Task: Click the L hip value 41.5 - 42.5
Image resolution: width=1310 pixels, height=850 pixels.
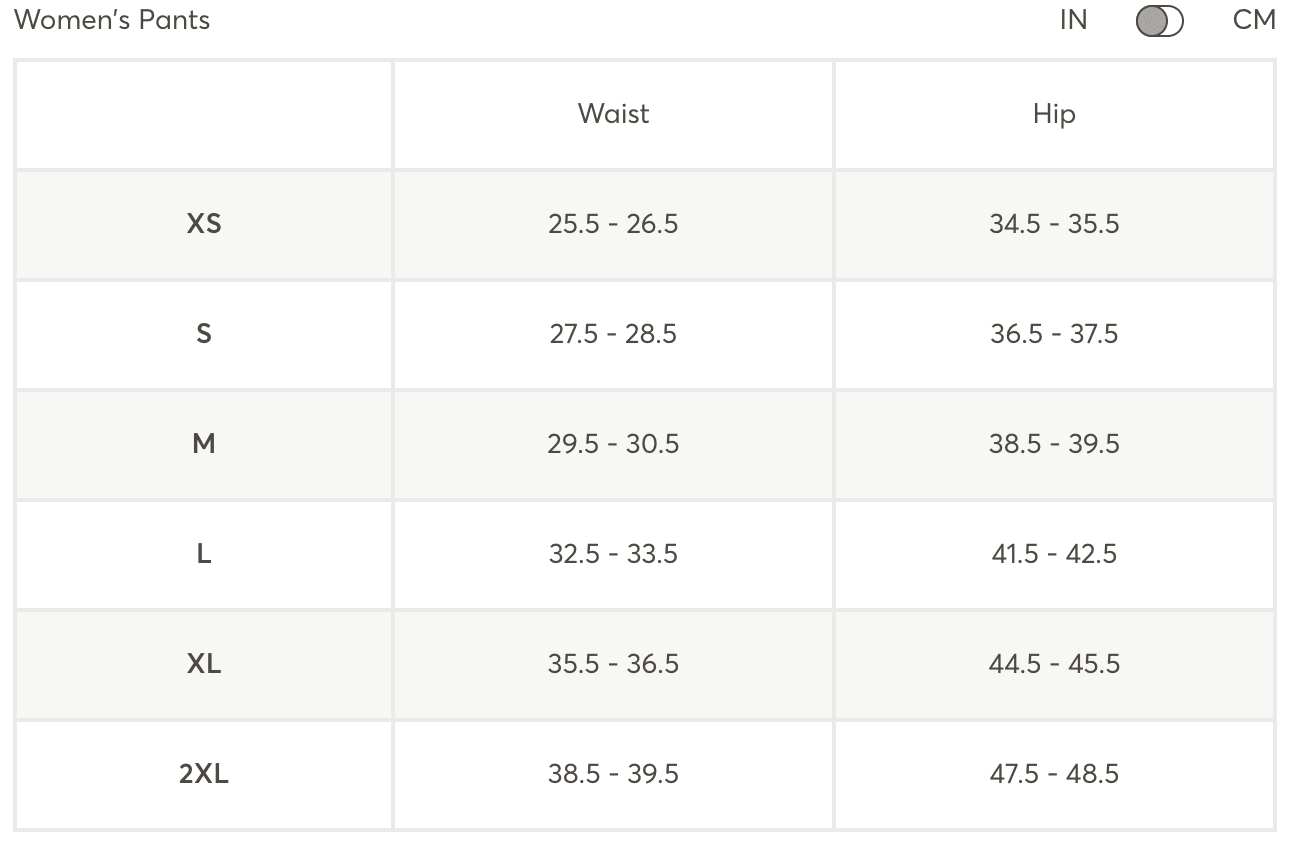Action: click(1054, 554)
